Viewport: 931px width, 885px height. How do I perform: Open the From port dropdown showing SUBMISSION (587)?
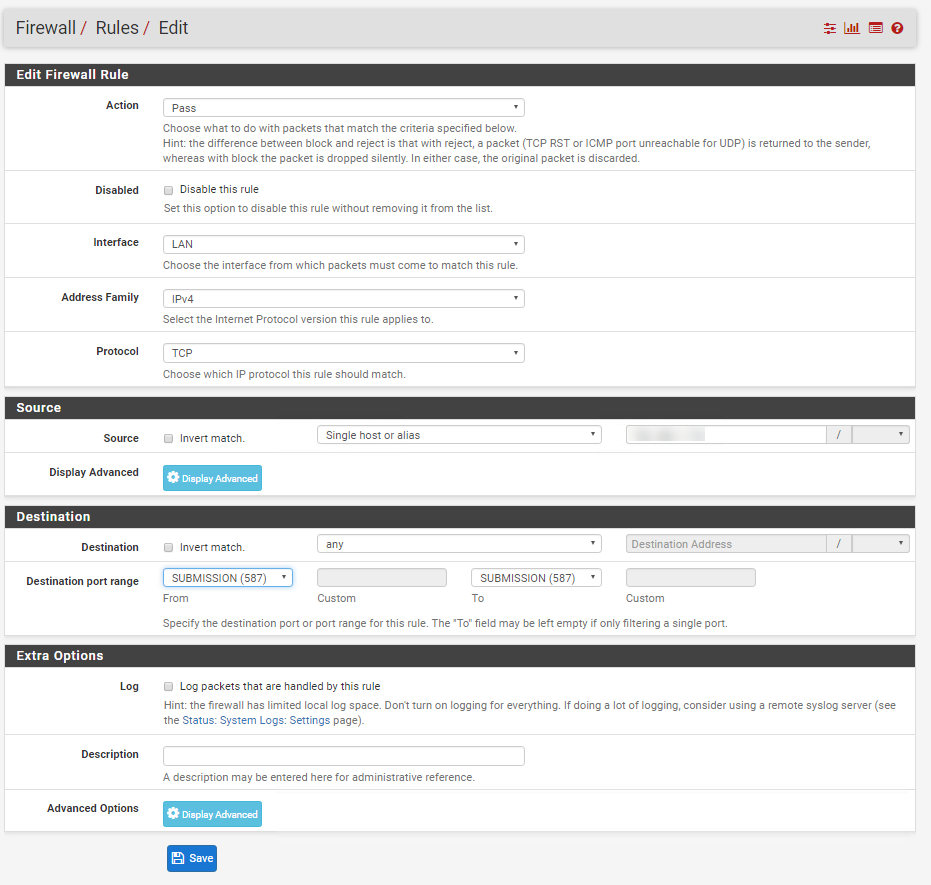227,577
